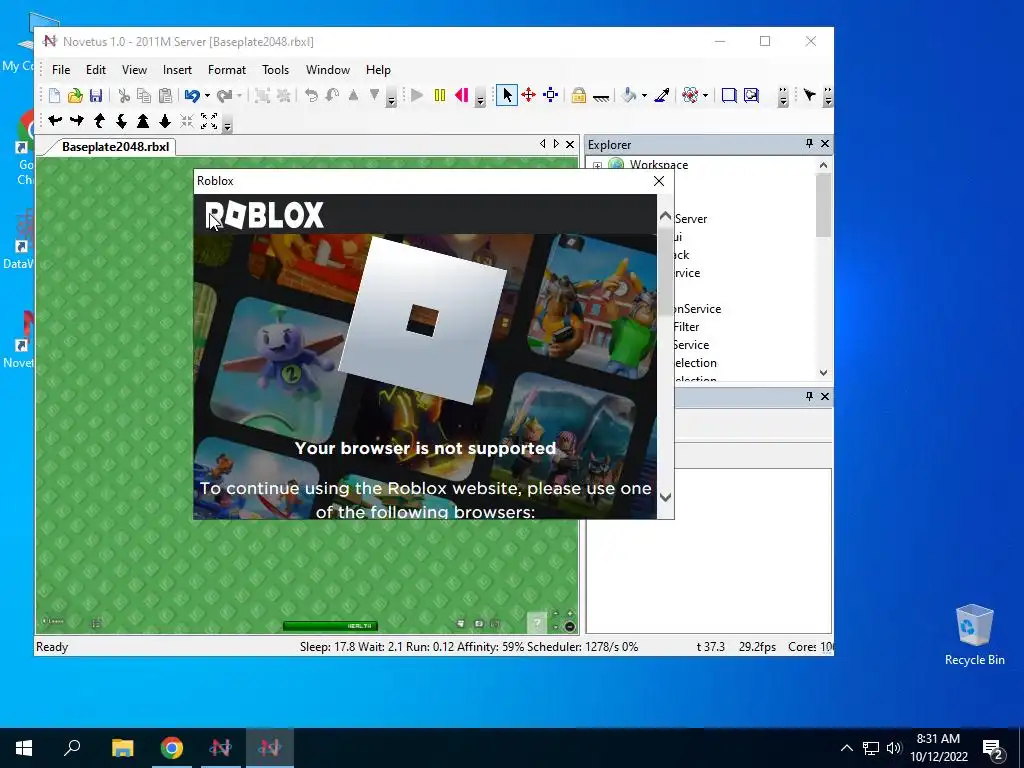Viewport: 1024px width, 768px height.
Task: Open the Redo history dropdown arrow
Action: tap(240, 95)
